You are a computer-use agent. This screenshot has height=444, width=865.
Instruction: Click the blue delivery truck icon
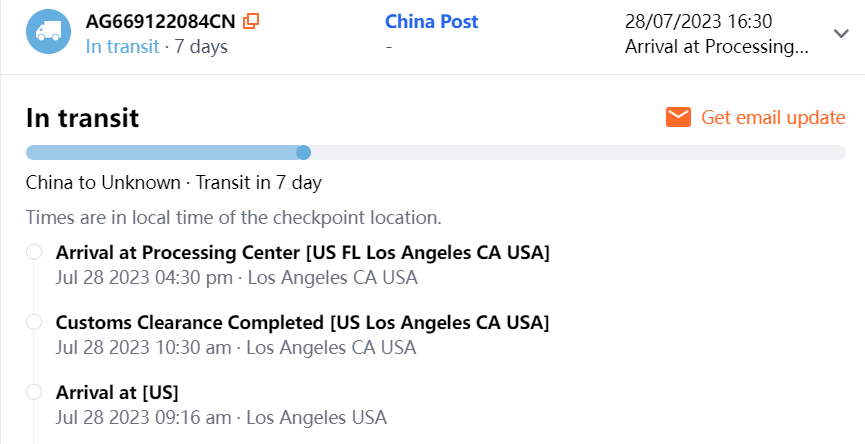click(x=48, y=32)
